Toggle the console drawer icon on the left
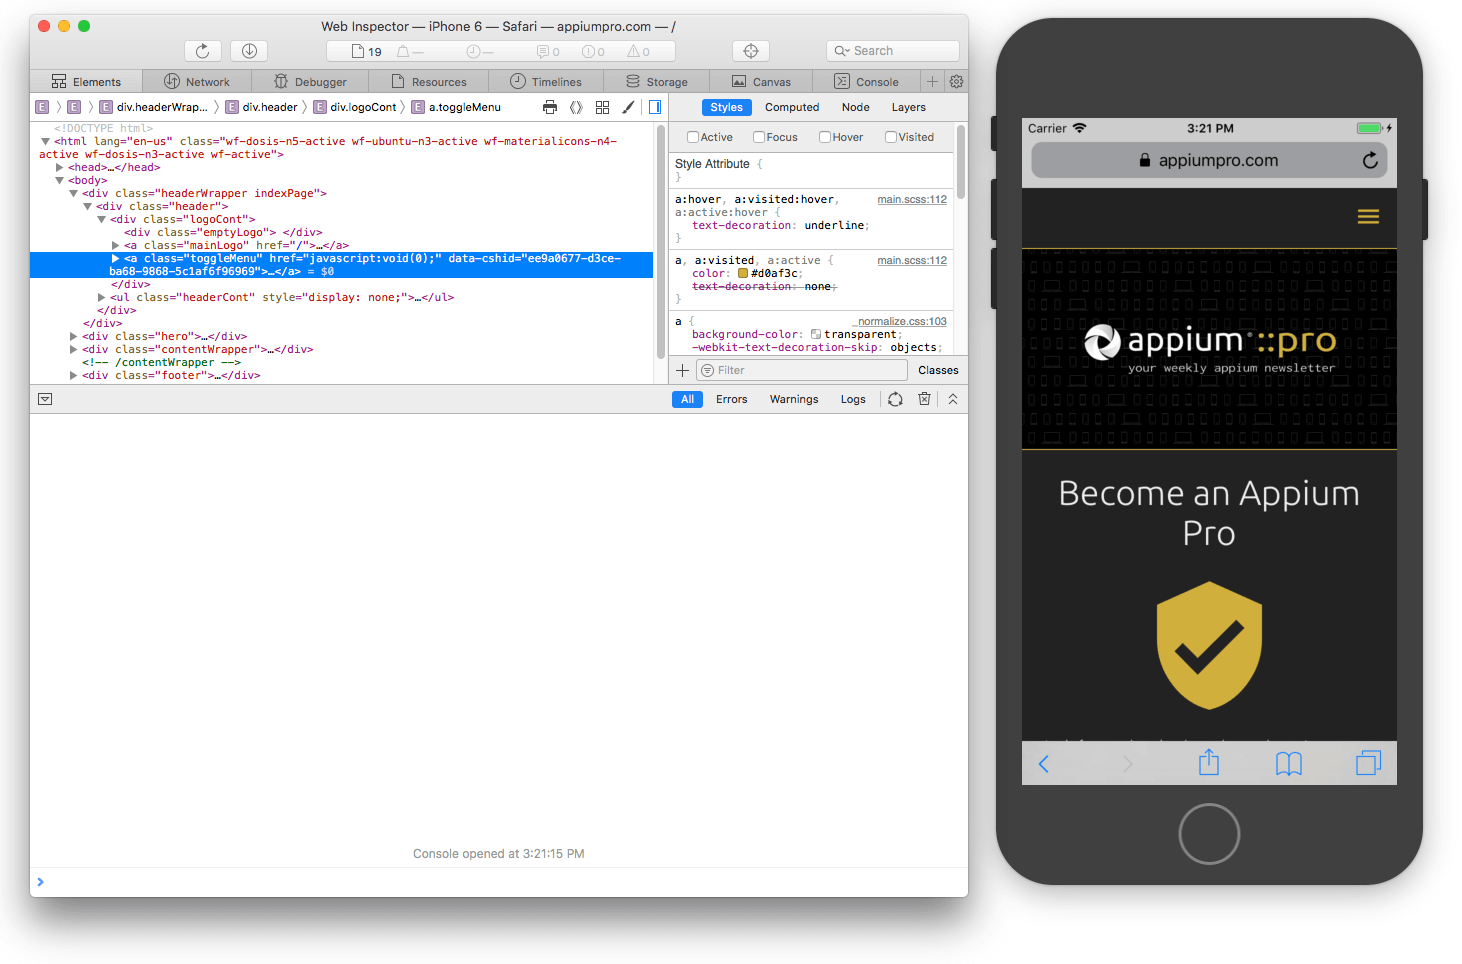The height and width of the screenshot is (964, 1462). (45, 399)
